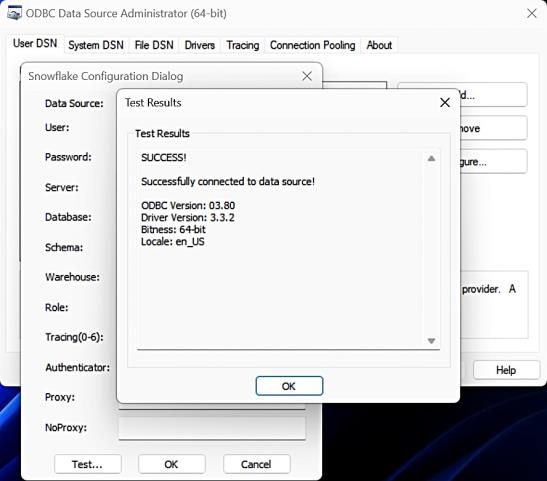The width and height of the screenshot is (547, 481).
Task: Click the NoProxy input field
Action: (212, 428)
